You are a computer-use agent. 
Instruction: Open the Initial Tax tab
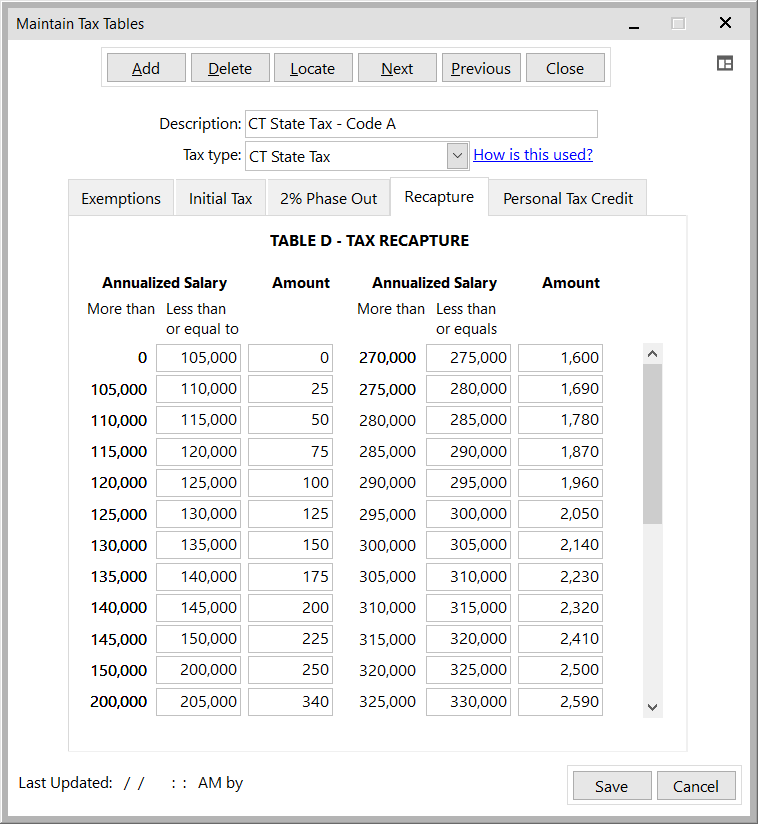[x=220, y=198]
